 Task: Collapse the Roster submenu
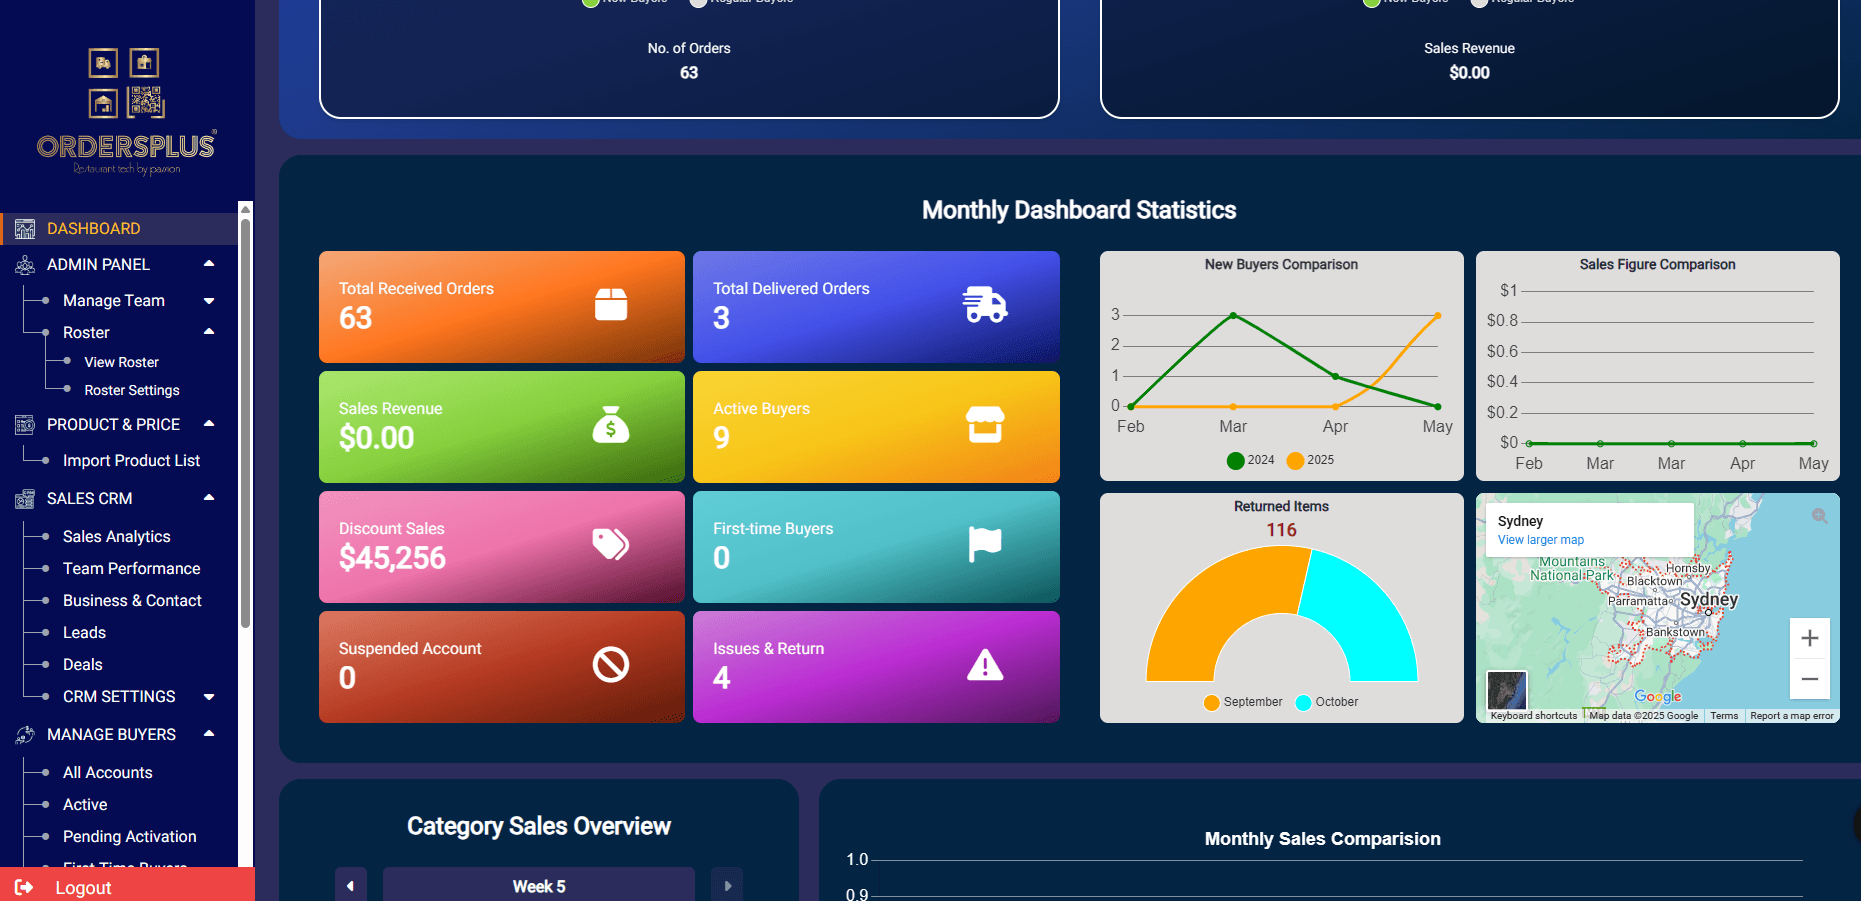coord(209,332)
